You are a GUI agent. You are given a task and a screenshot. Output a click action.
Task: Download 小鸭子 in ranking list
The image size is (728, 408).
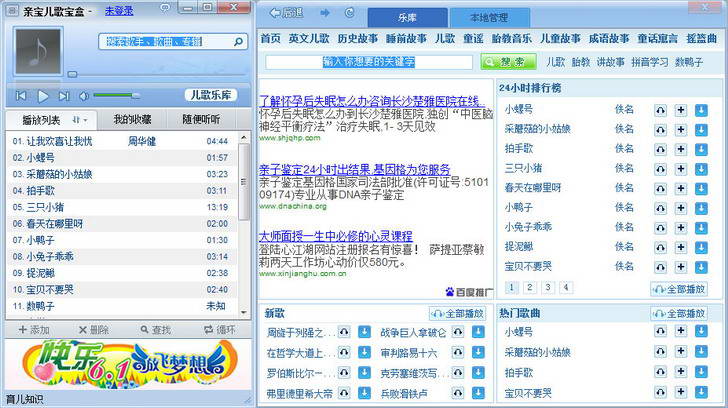(x=701, y=208)
